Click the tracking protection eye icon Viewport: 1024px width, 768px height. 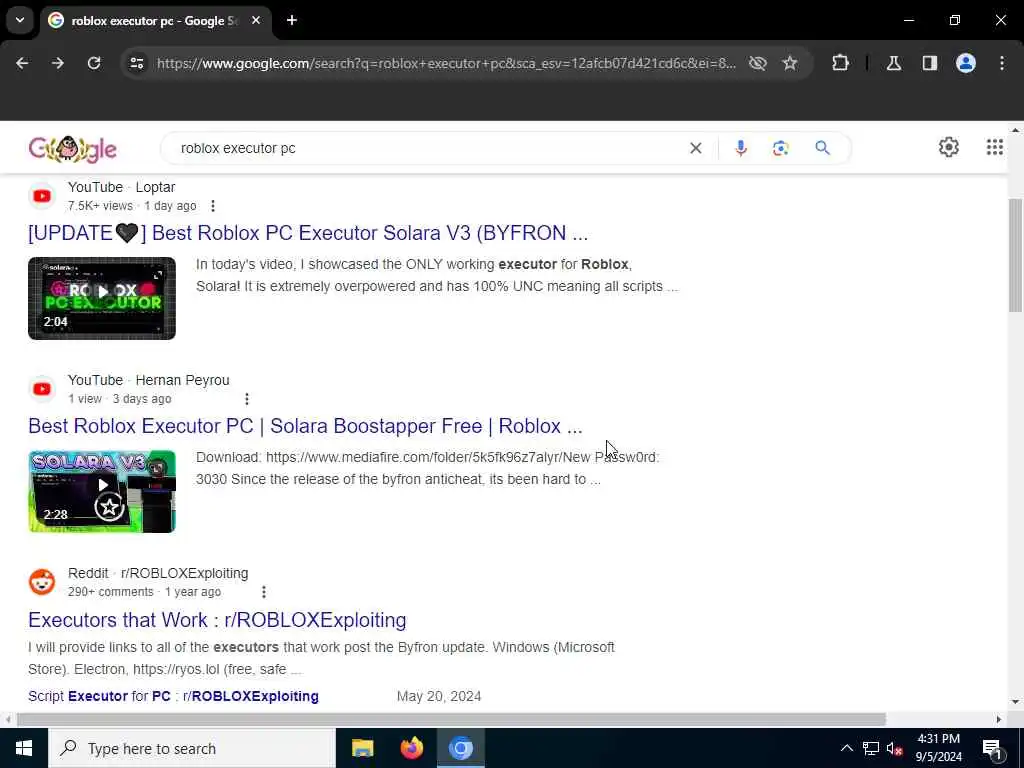coord(758,63)
